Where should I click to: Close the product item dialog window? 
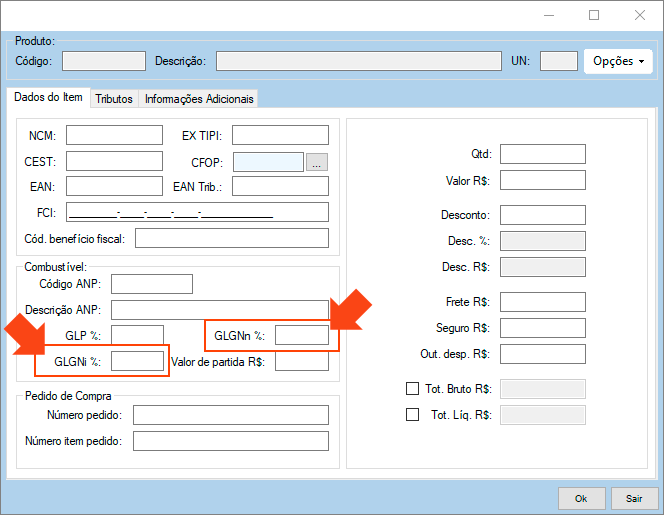(639, 15)
